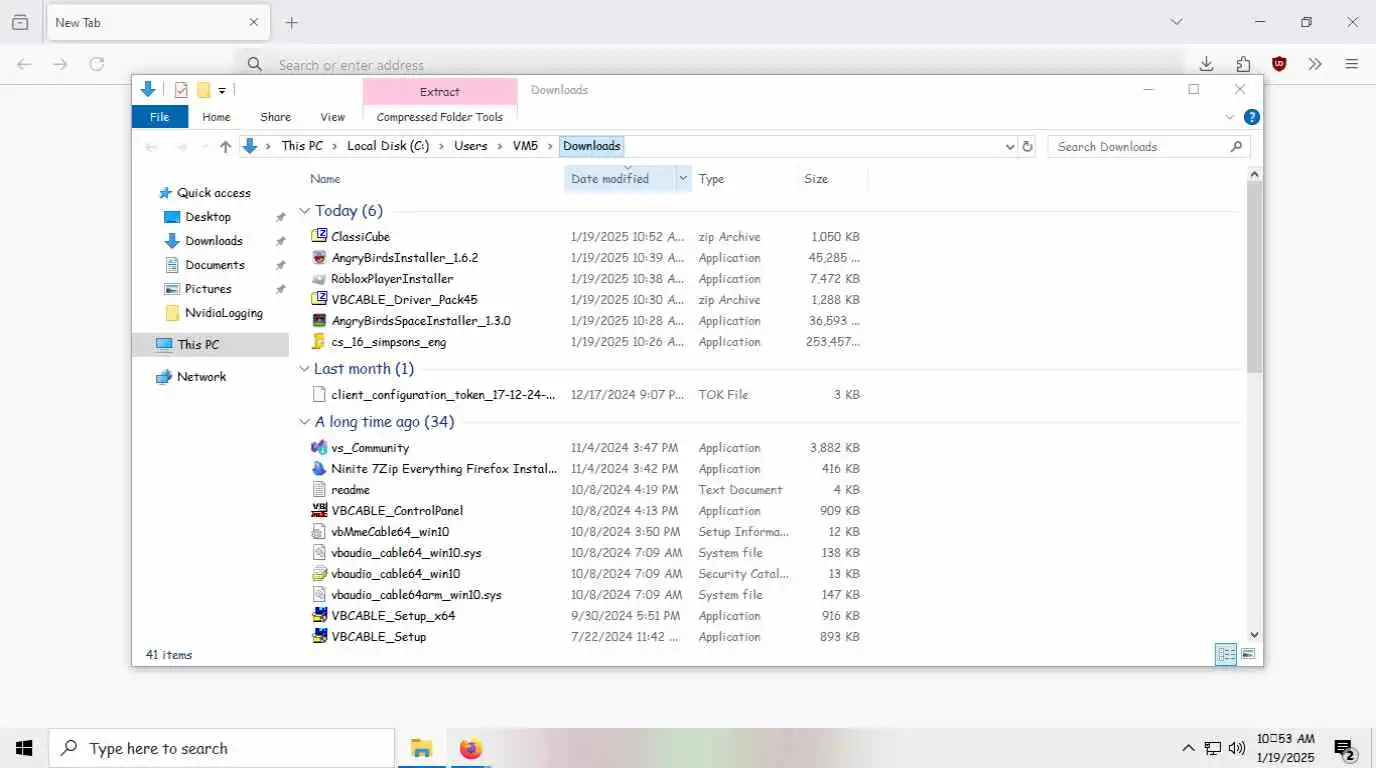Image resolution: width=1376 pixels, height=768 pixels.
Task: Open the File ribbon tab
Action: (159, 117)
